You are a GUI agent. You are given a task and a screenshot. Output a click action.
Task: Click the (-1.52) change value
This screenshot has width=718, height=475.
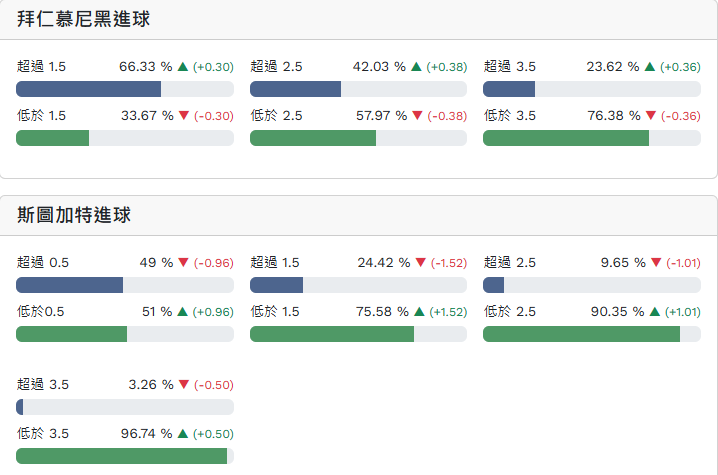click(x=449, y=263)
